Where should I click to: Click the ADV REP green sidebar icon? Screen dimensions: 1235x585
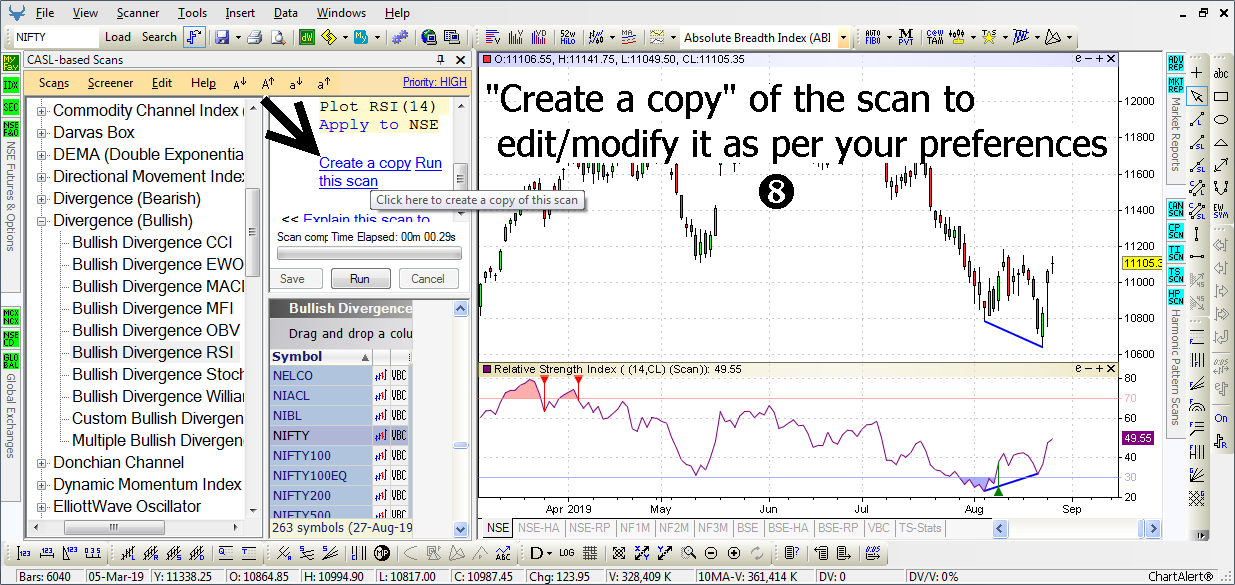click(1175, 65)
